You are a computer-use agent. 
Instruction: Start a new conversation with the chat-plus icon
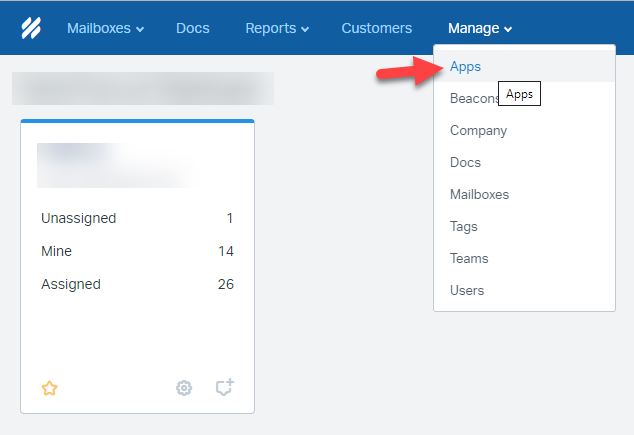click(x=225, y=387)
